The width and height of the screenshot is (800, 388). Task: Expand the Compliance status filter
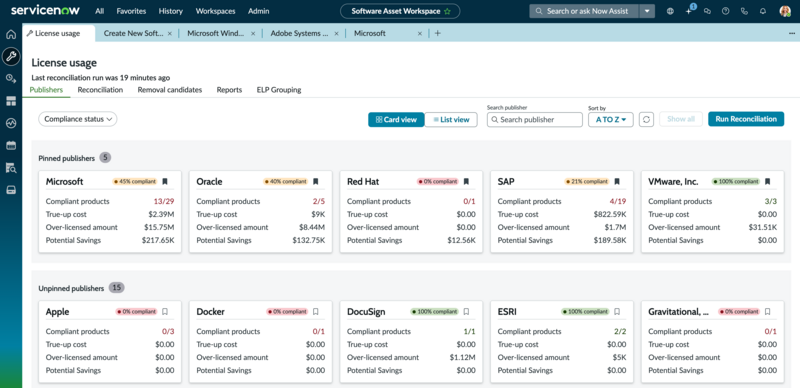click(x=78, y=119)
